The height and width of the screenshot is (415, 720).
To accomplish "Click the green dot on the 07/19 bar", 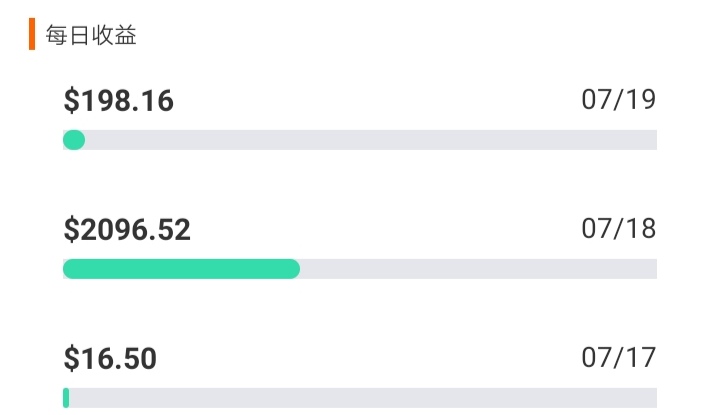I will [74, 140].
